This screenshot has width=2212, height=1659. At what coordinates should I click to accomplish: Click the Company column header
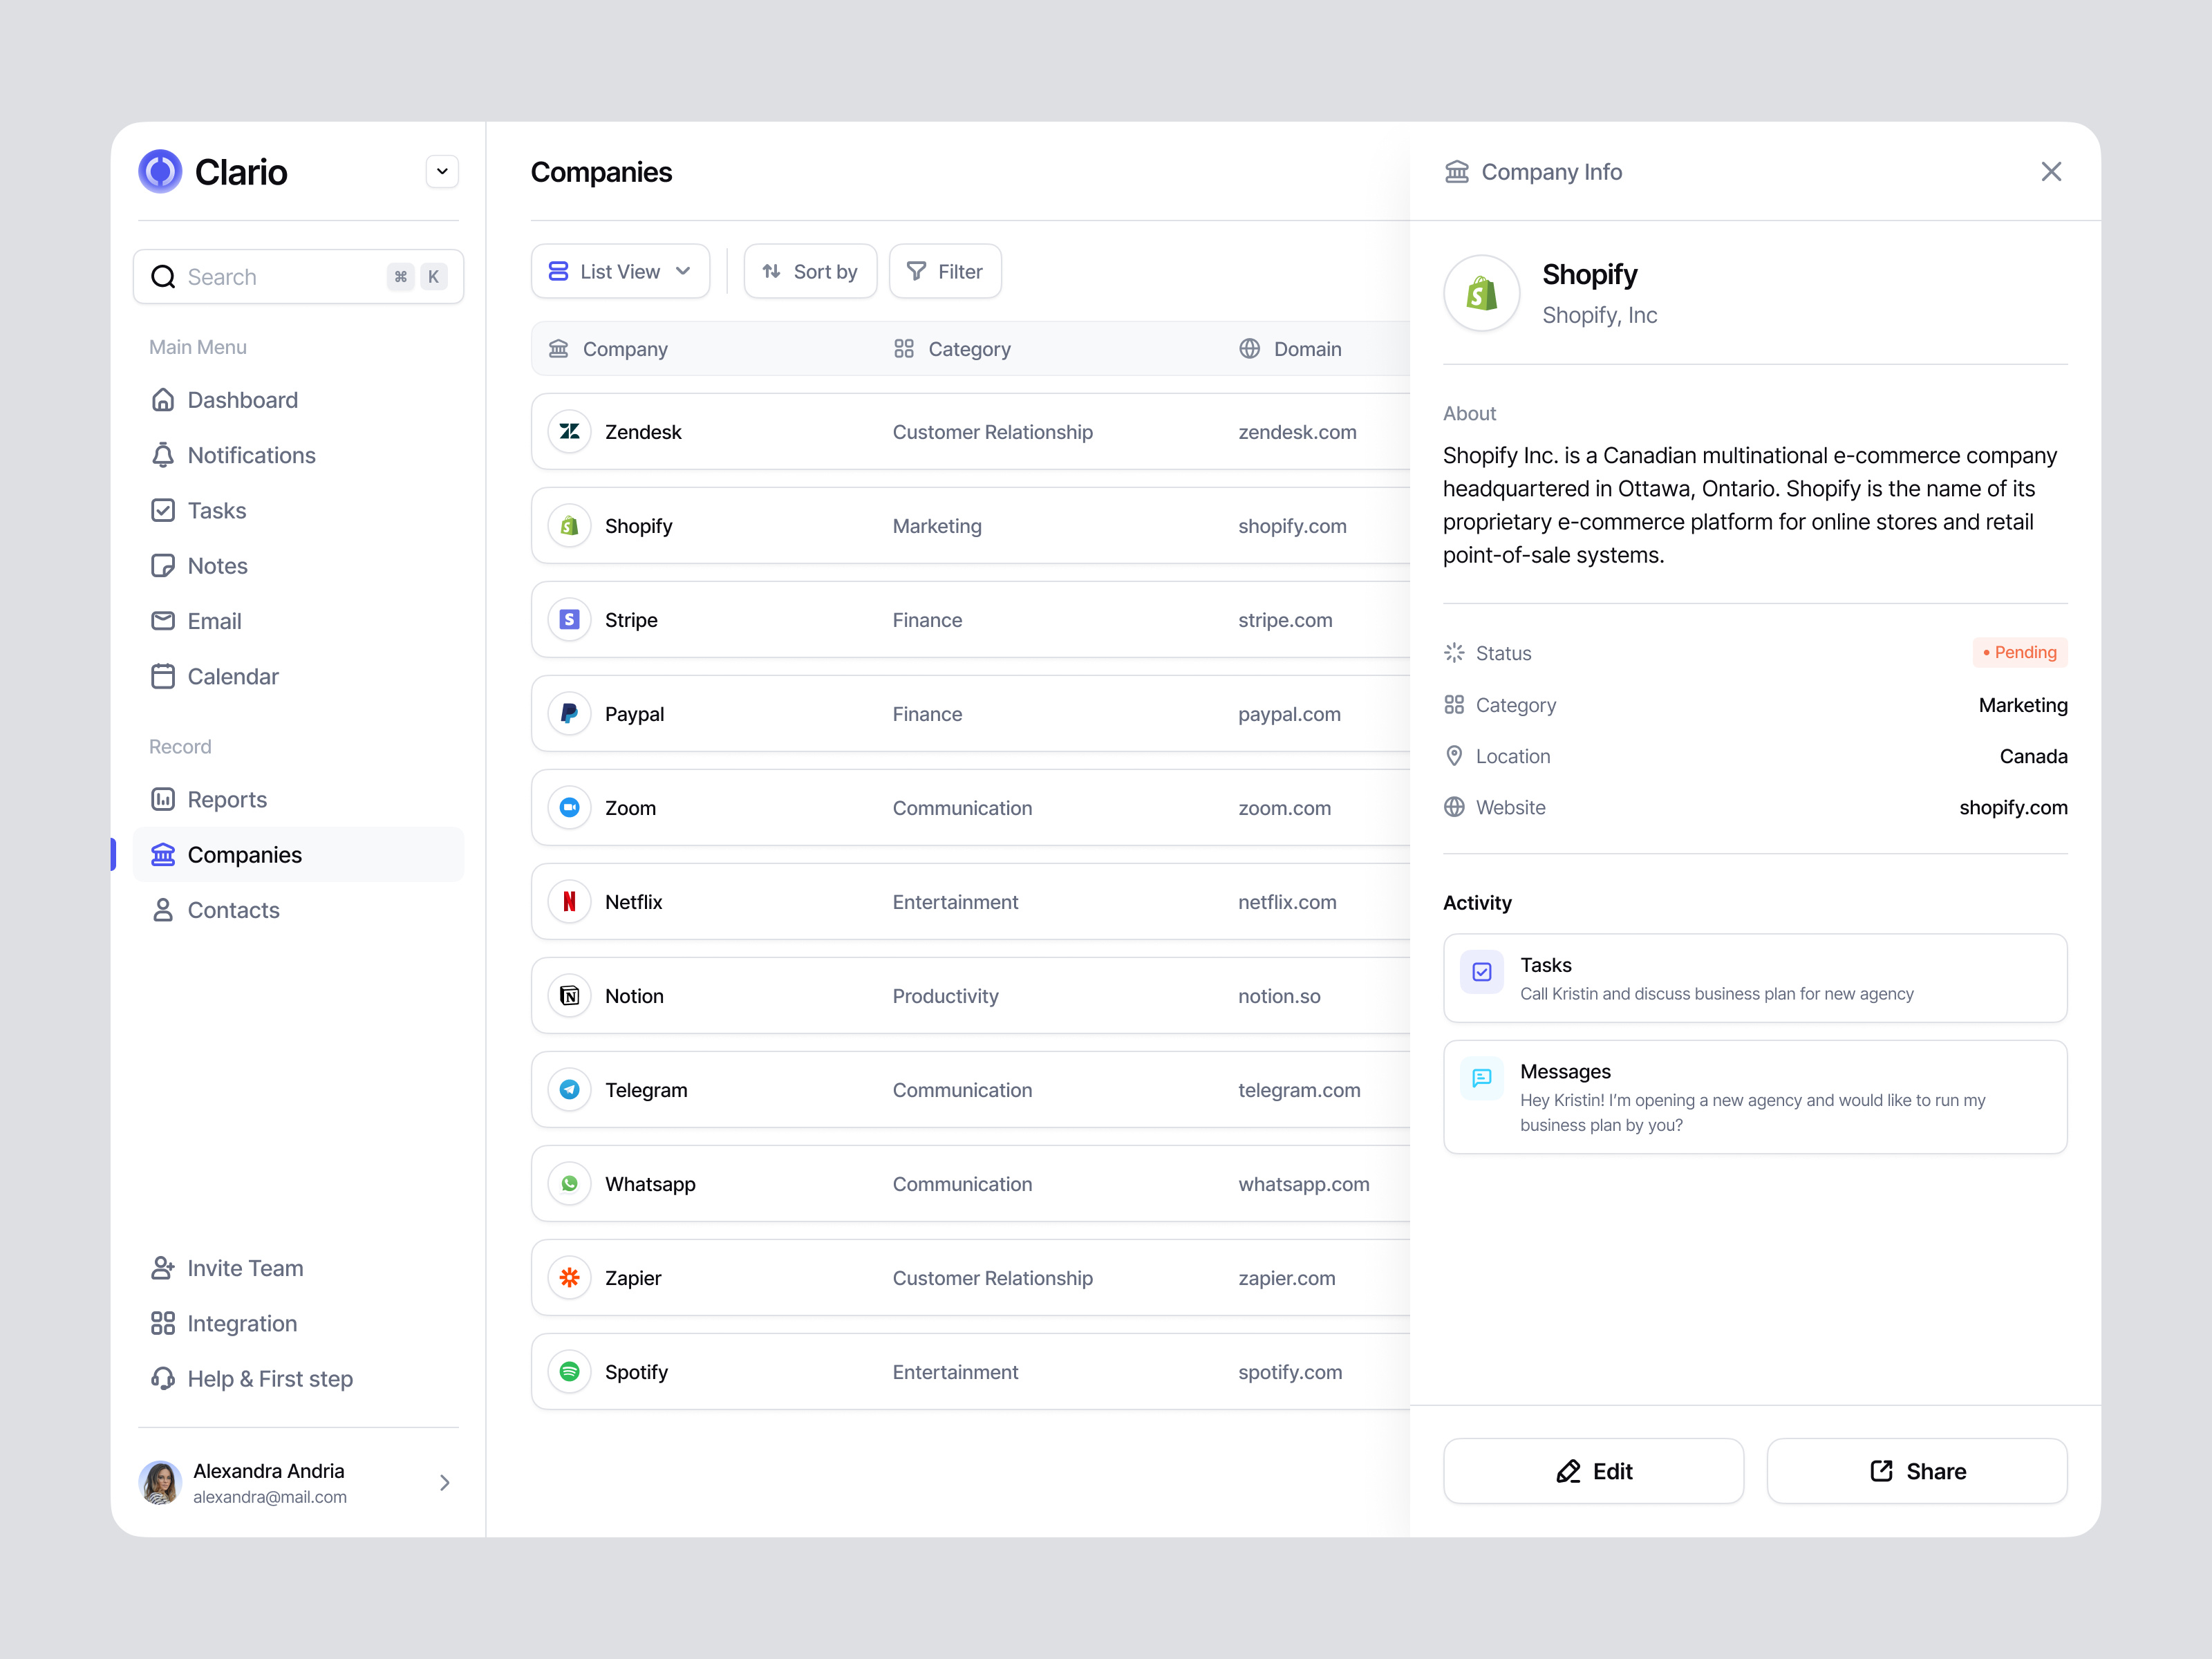pyautogui.click(x=608, y=349)
